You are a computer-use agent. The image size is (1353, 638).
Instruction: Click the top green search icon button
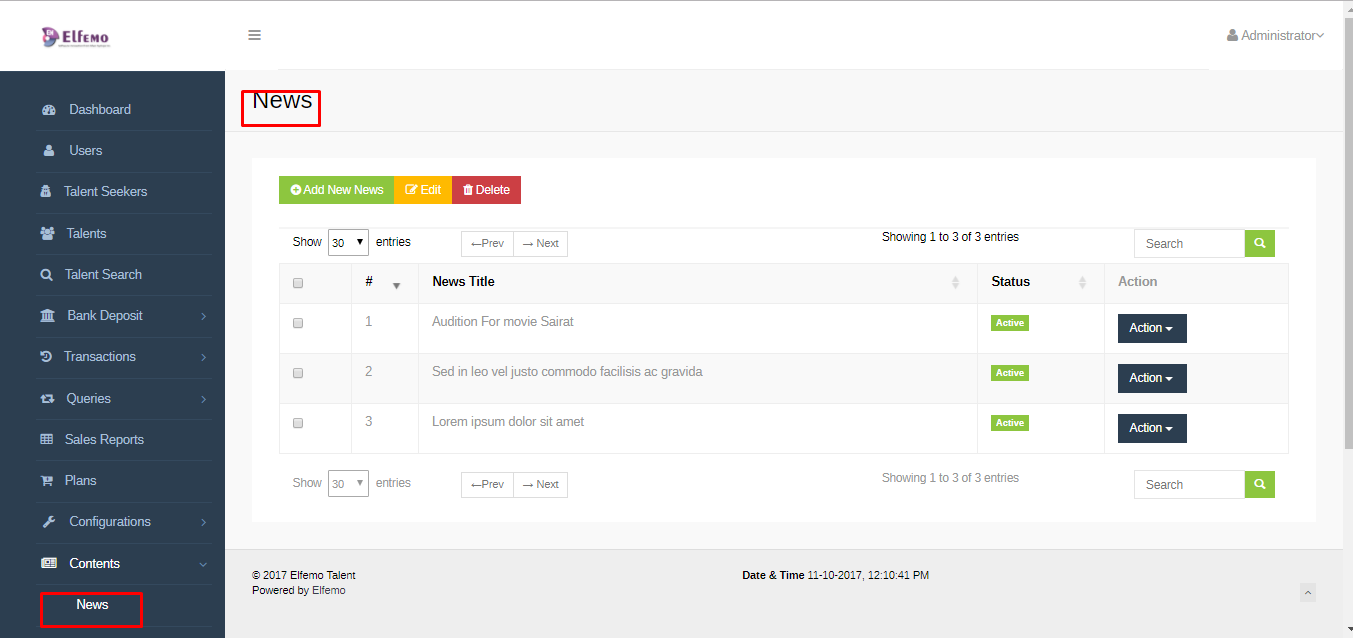click(x=1260, y=243)
